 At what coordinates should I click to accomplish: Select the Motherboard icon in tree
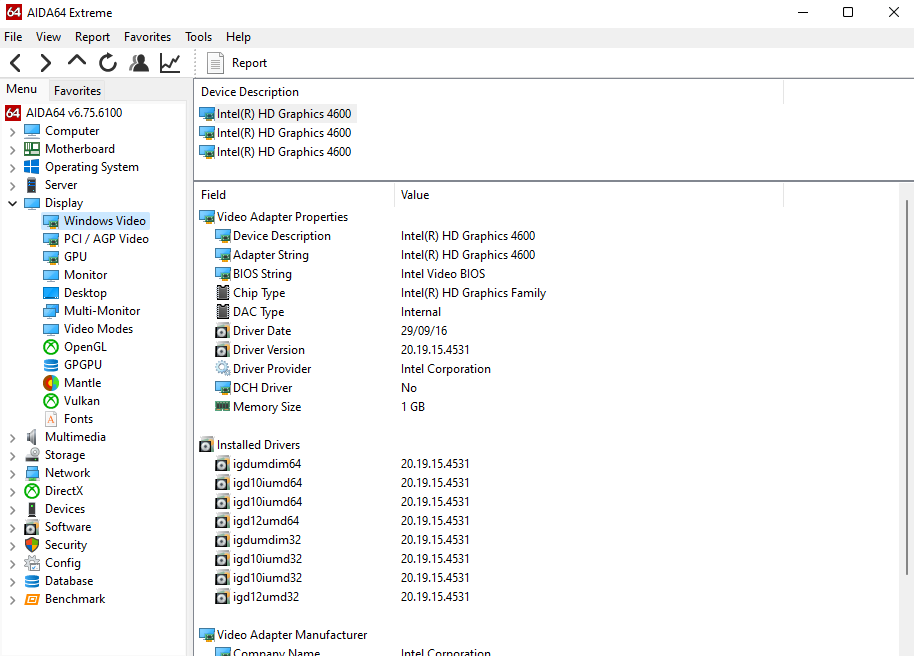click(x=32, y=149)
